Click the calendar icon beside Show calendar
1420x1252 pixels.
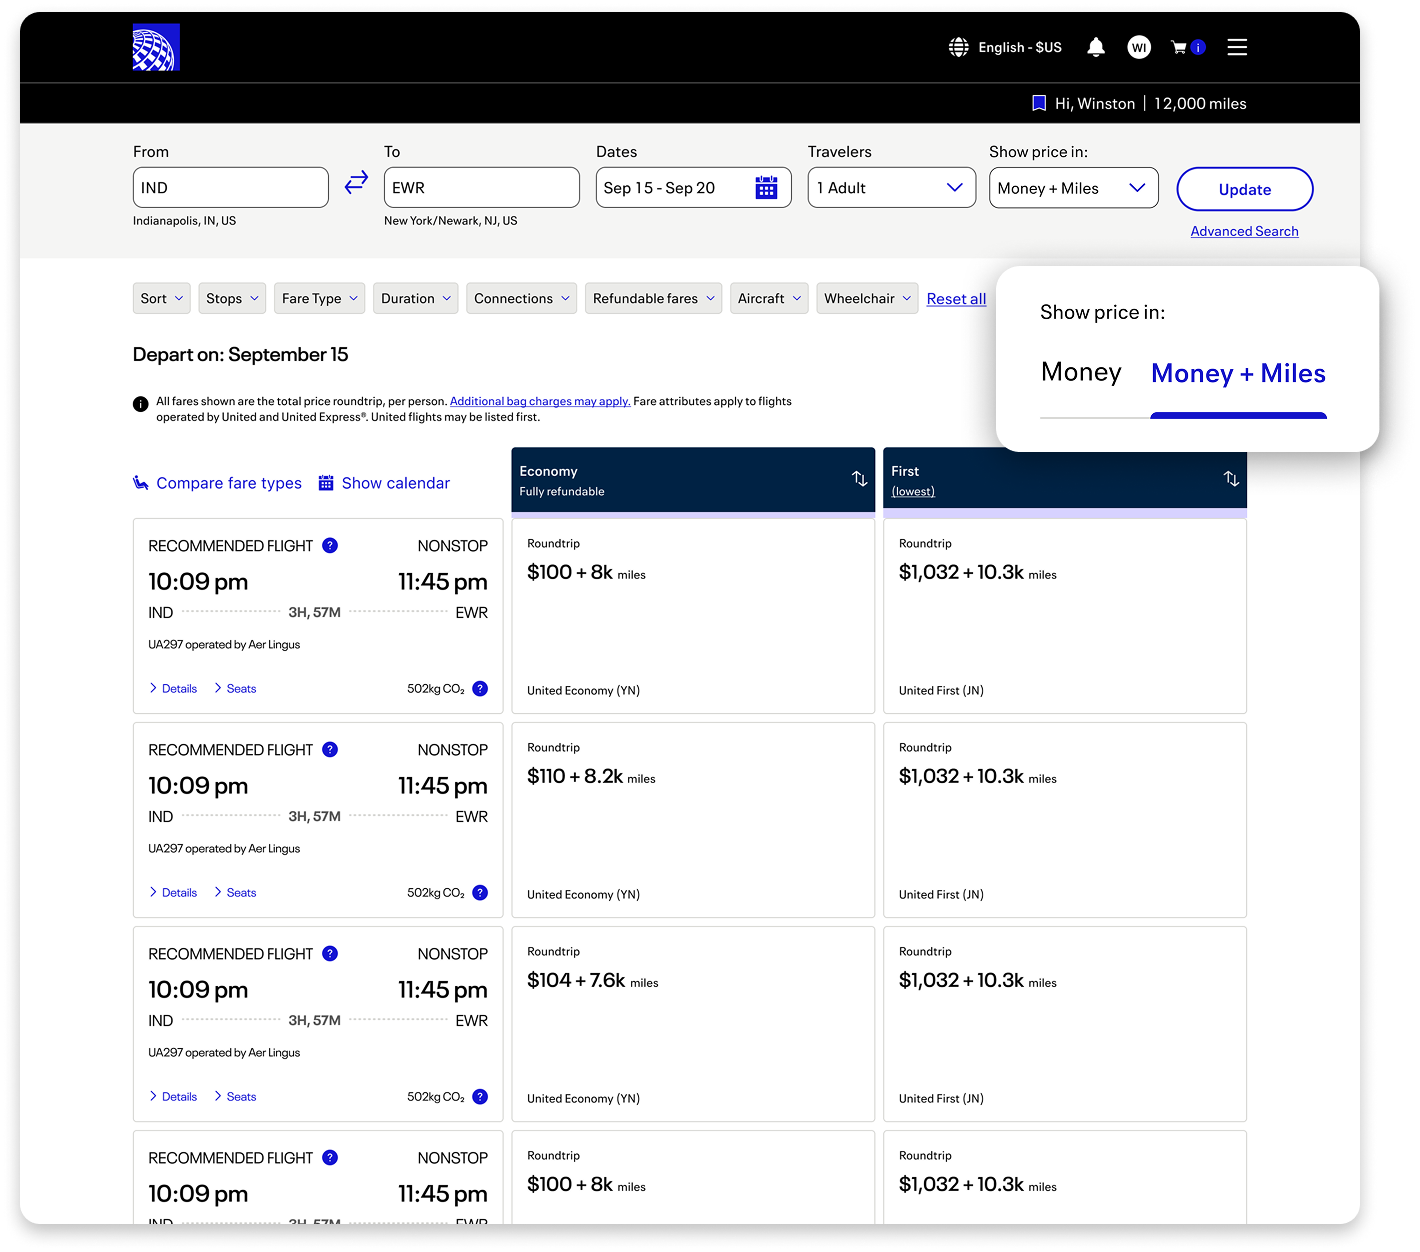(326, 483)
